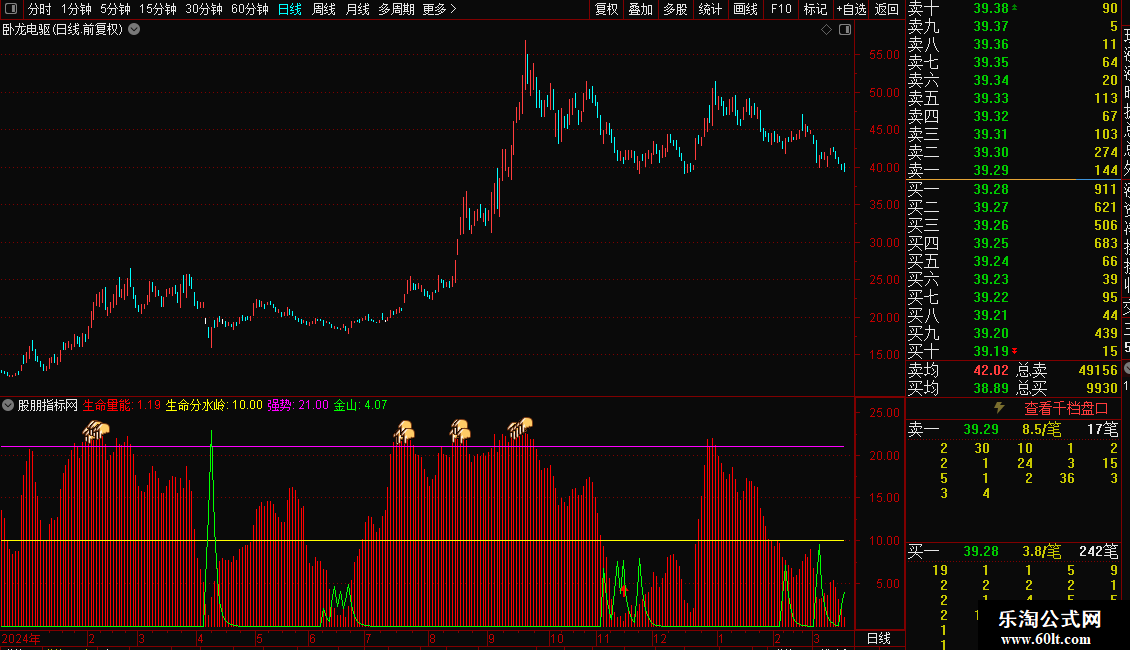
Task: Click the lightning bolt icon beside 查看千档盘口
Action: pos(1000,408)
